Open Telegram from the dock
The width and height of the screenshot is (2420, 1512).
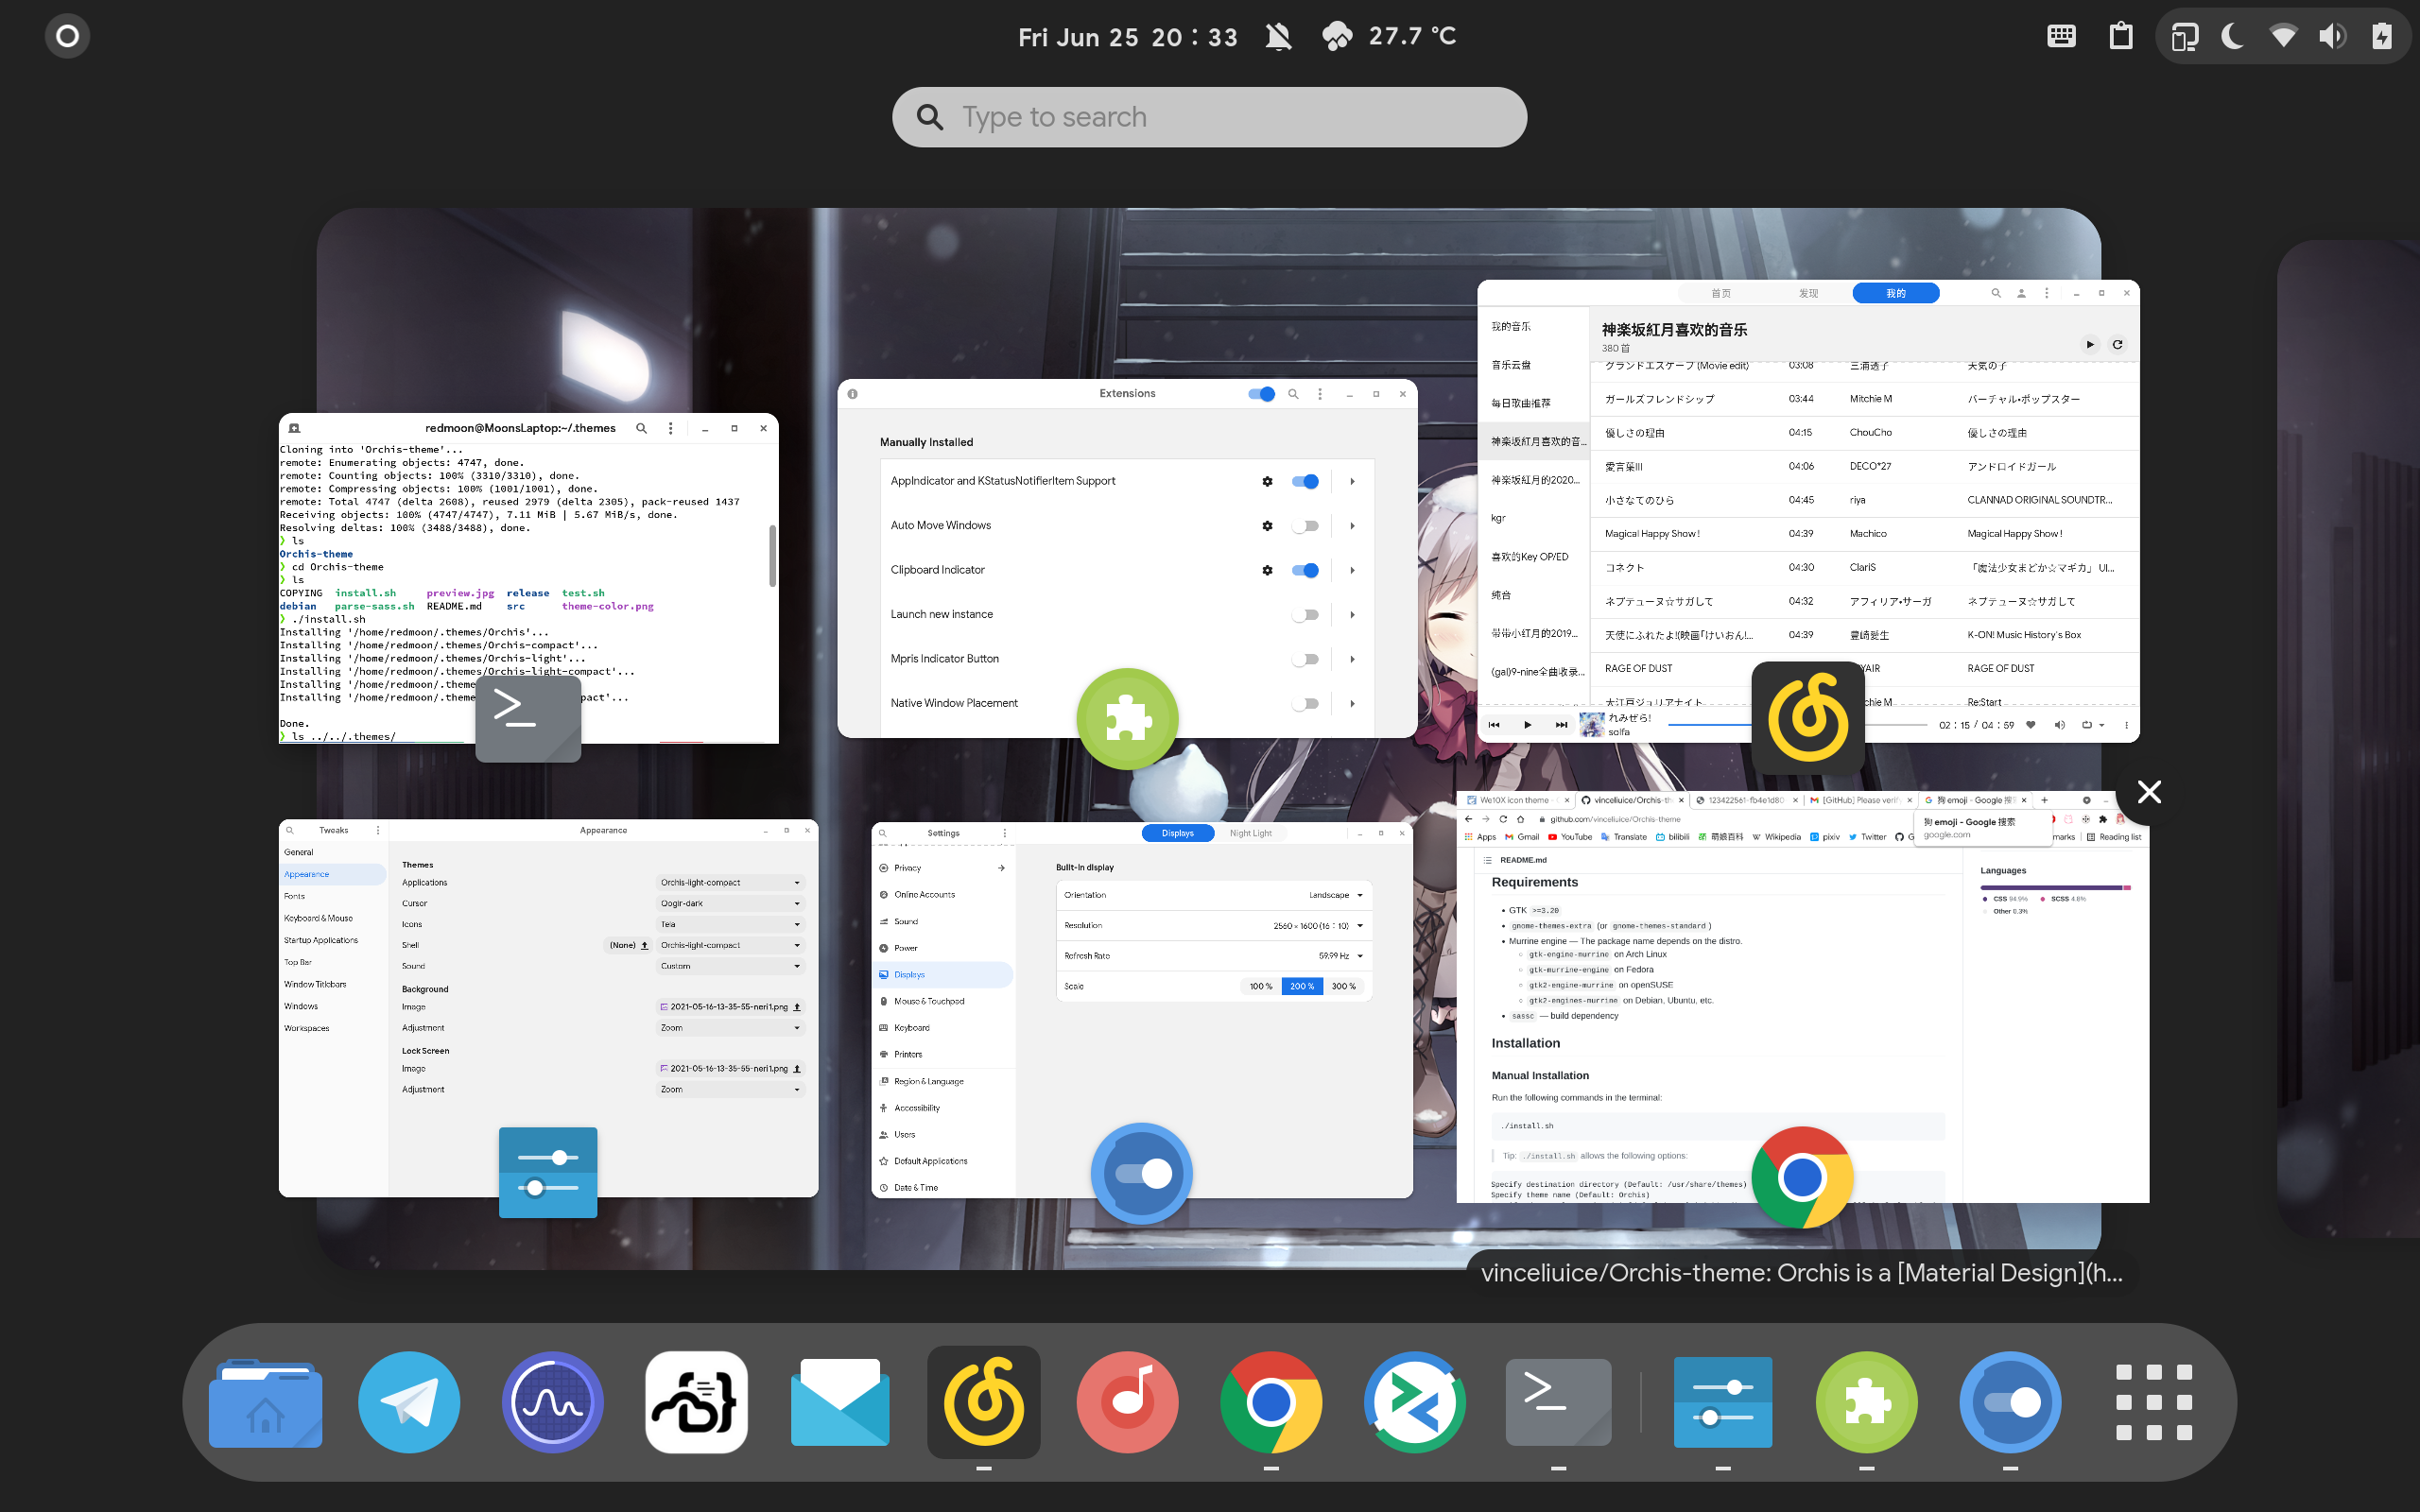tap(408, 1402)
